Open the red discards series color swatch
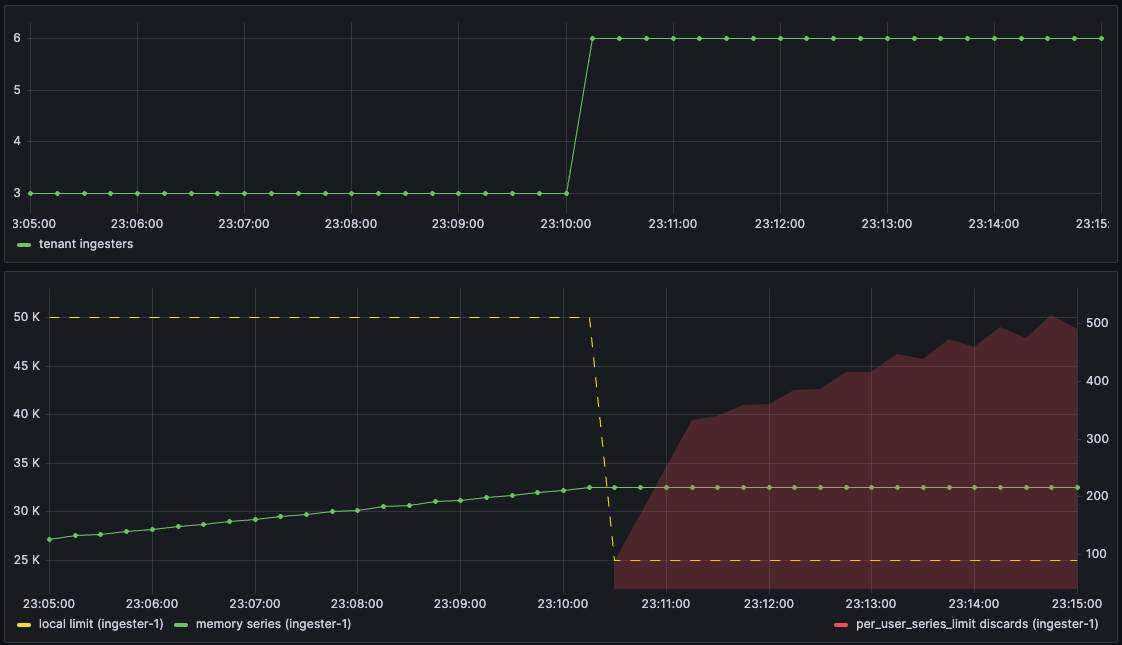The height and width of the screenshot is (645, 1122). point(841,624)
